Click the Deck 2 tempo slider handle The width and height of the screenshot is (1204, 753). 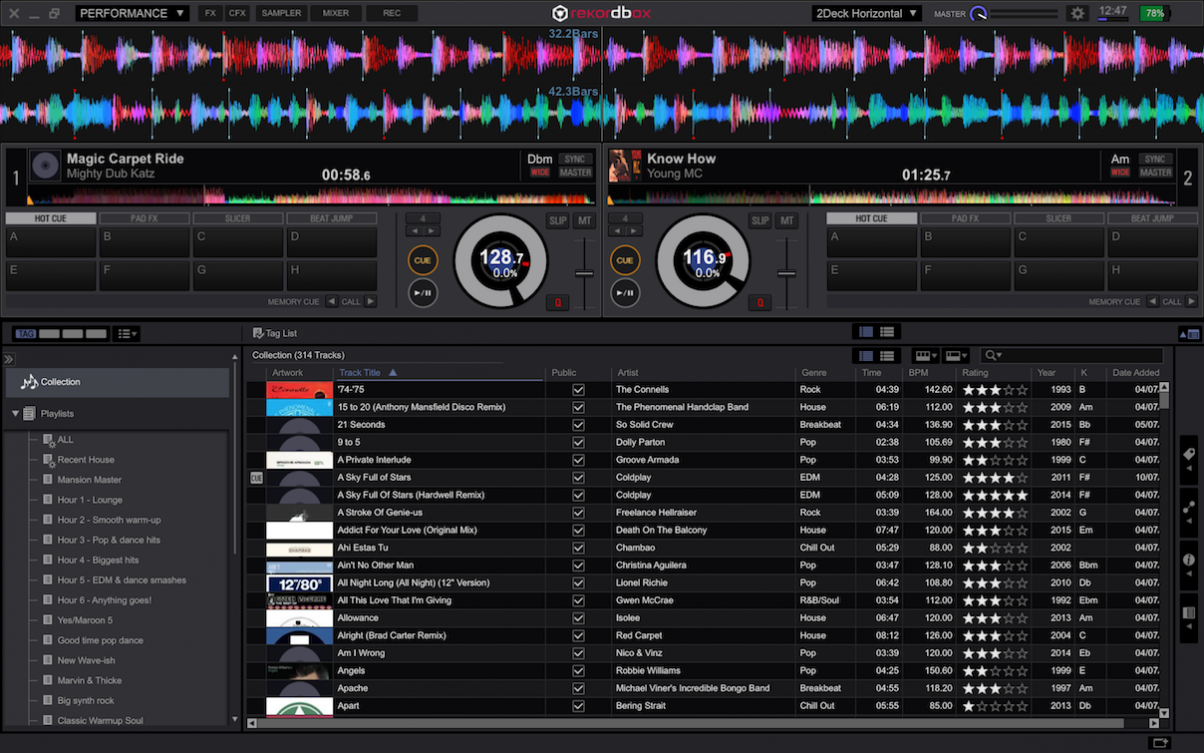tap(788, 273)
